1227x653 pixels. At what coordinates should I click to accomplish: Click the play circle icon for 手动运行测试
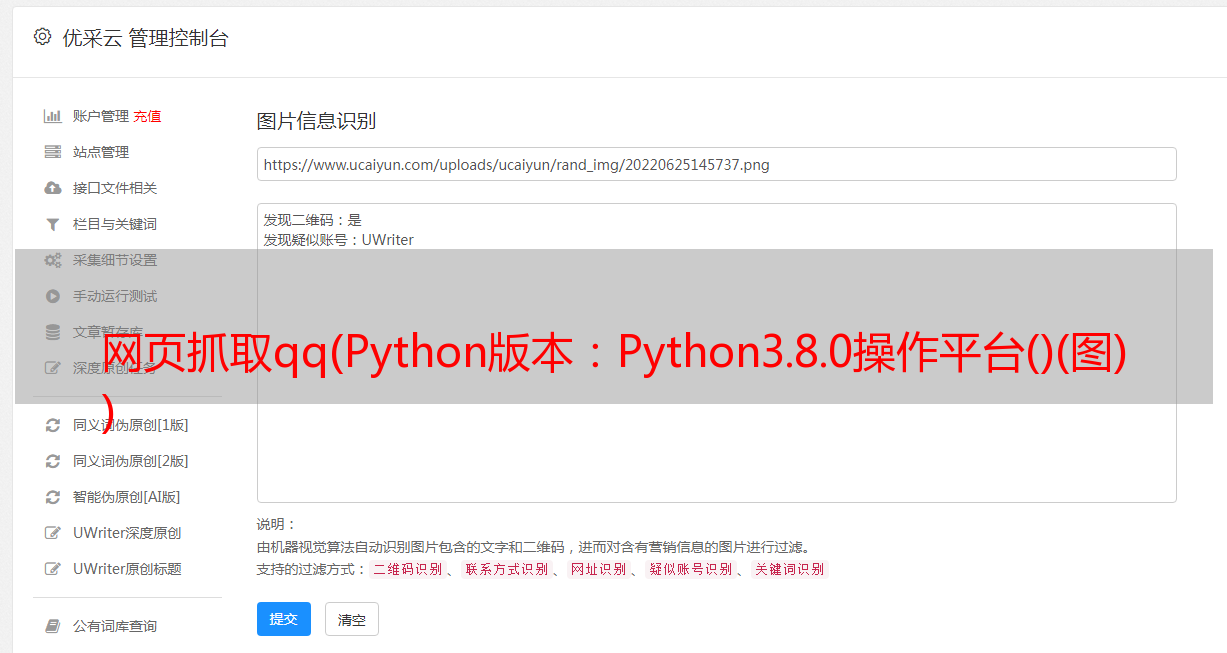pyautogui.click(x=53, y=296)
